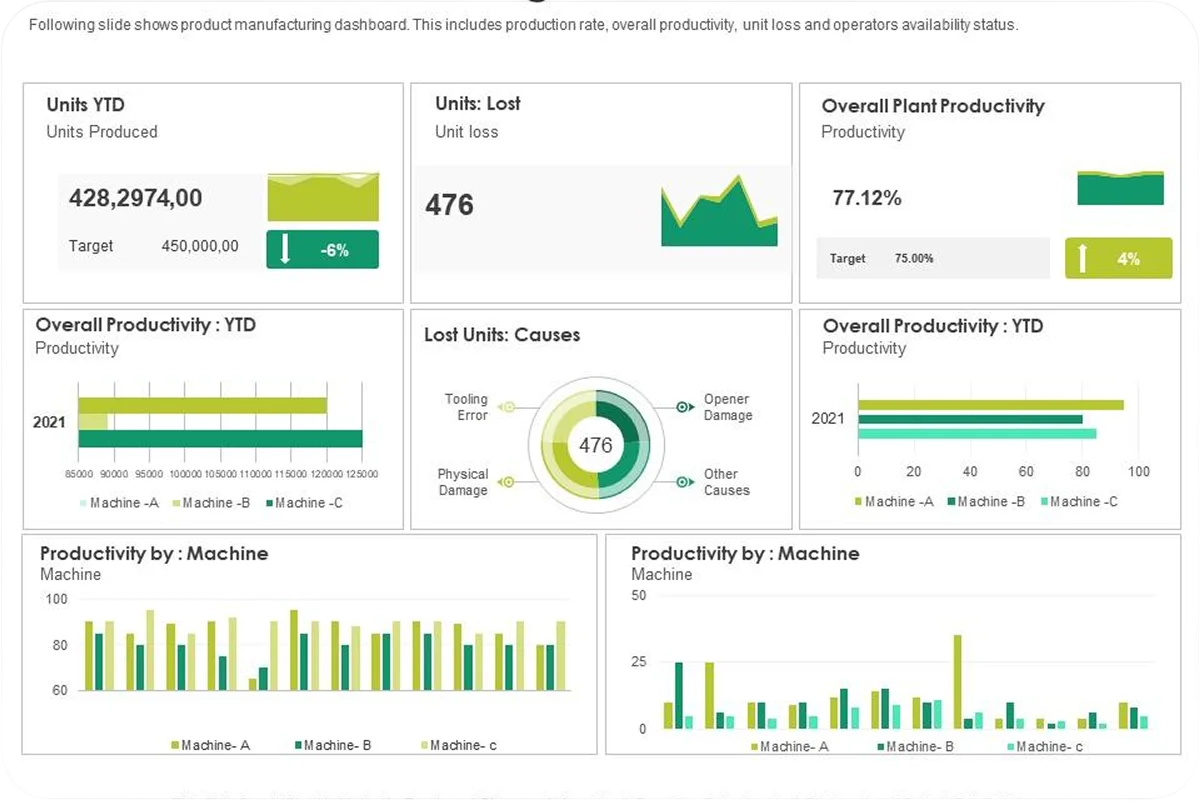Click the Target 75.00% bar
The image size is (1200, 801).
932,258
